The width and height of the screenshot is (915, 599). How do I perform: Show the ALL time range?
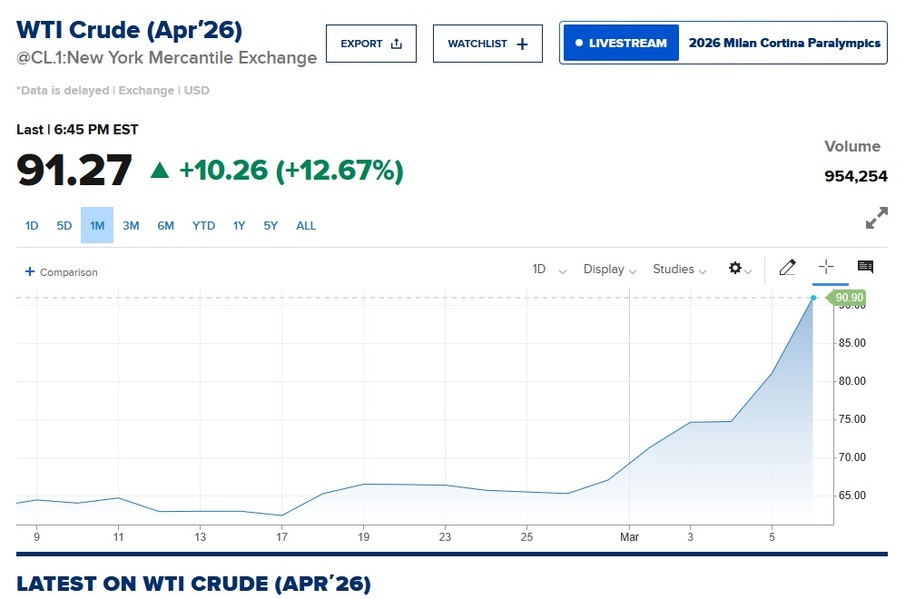click(306, 226)
